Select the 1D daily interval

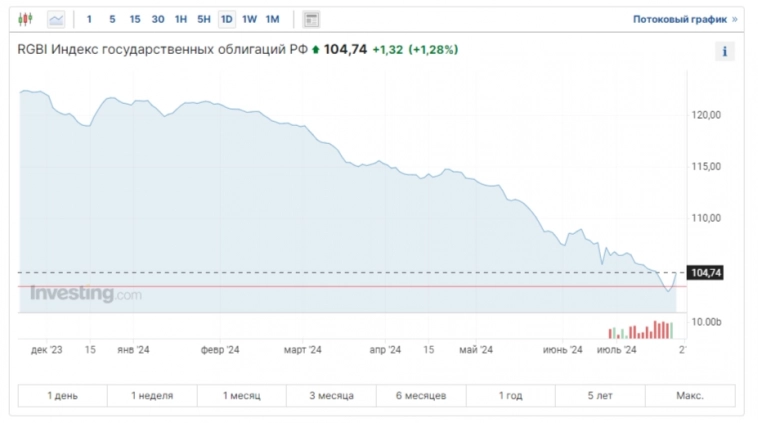(x=227, y=19)
